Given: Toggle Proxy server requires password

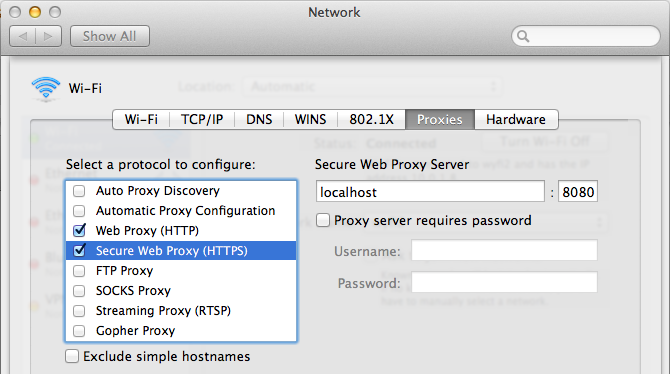Looking at the screenshot, I should [x=323, y=221].
